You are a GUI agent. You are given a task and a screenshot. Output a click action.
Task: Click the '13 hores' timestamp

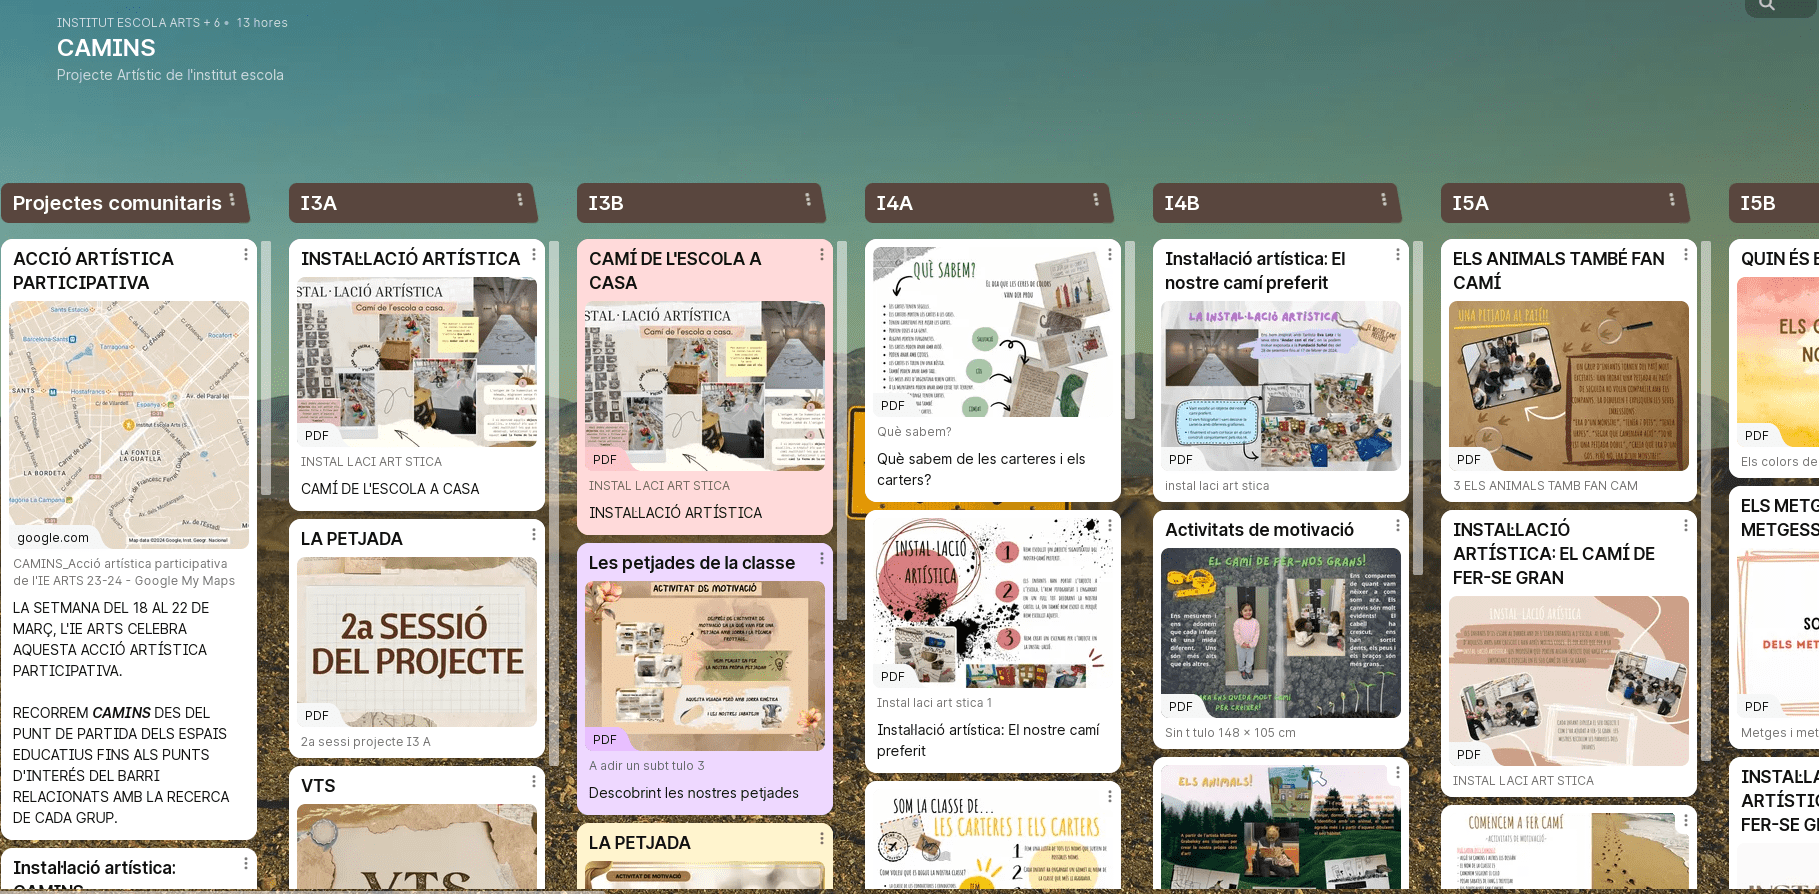[x=262, y=23]
